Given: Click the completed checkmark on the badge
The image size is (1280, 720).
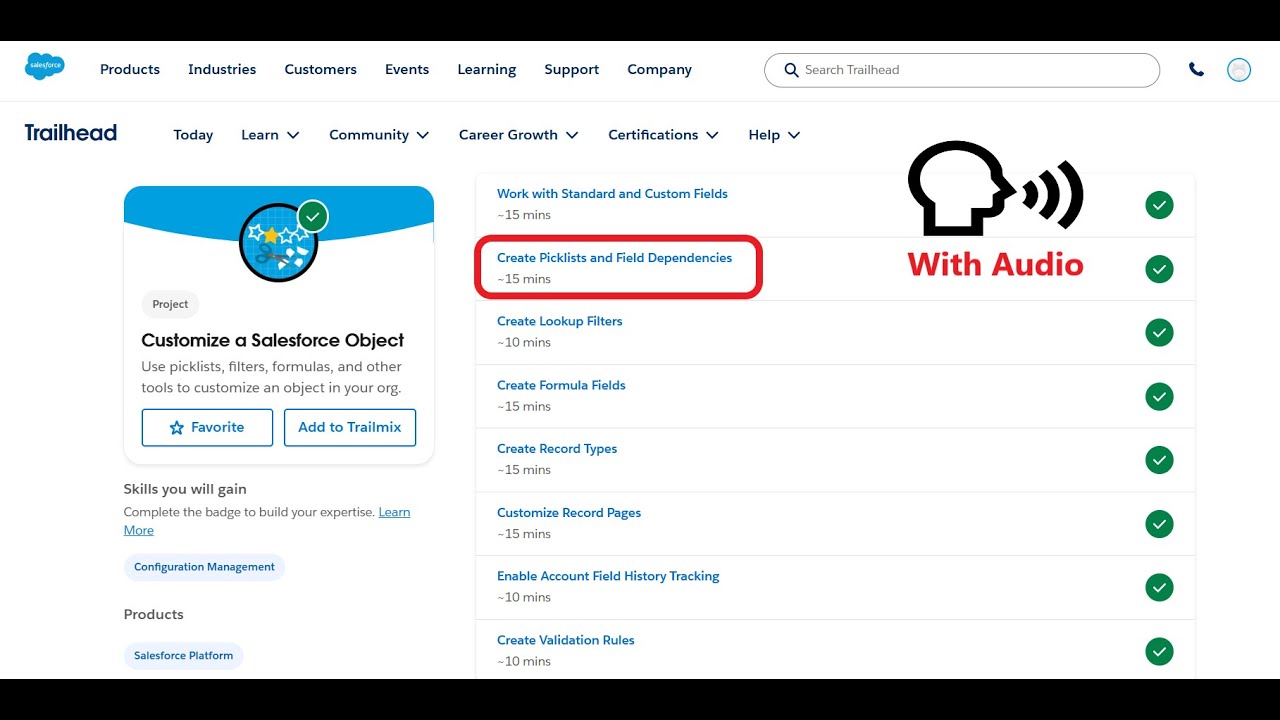Looking at the screenshot, I should pyautogui.click(x=313, y=216).
